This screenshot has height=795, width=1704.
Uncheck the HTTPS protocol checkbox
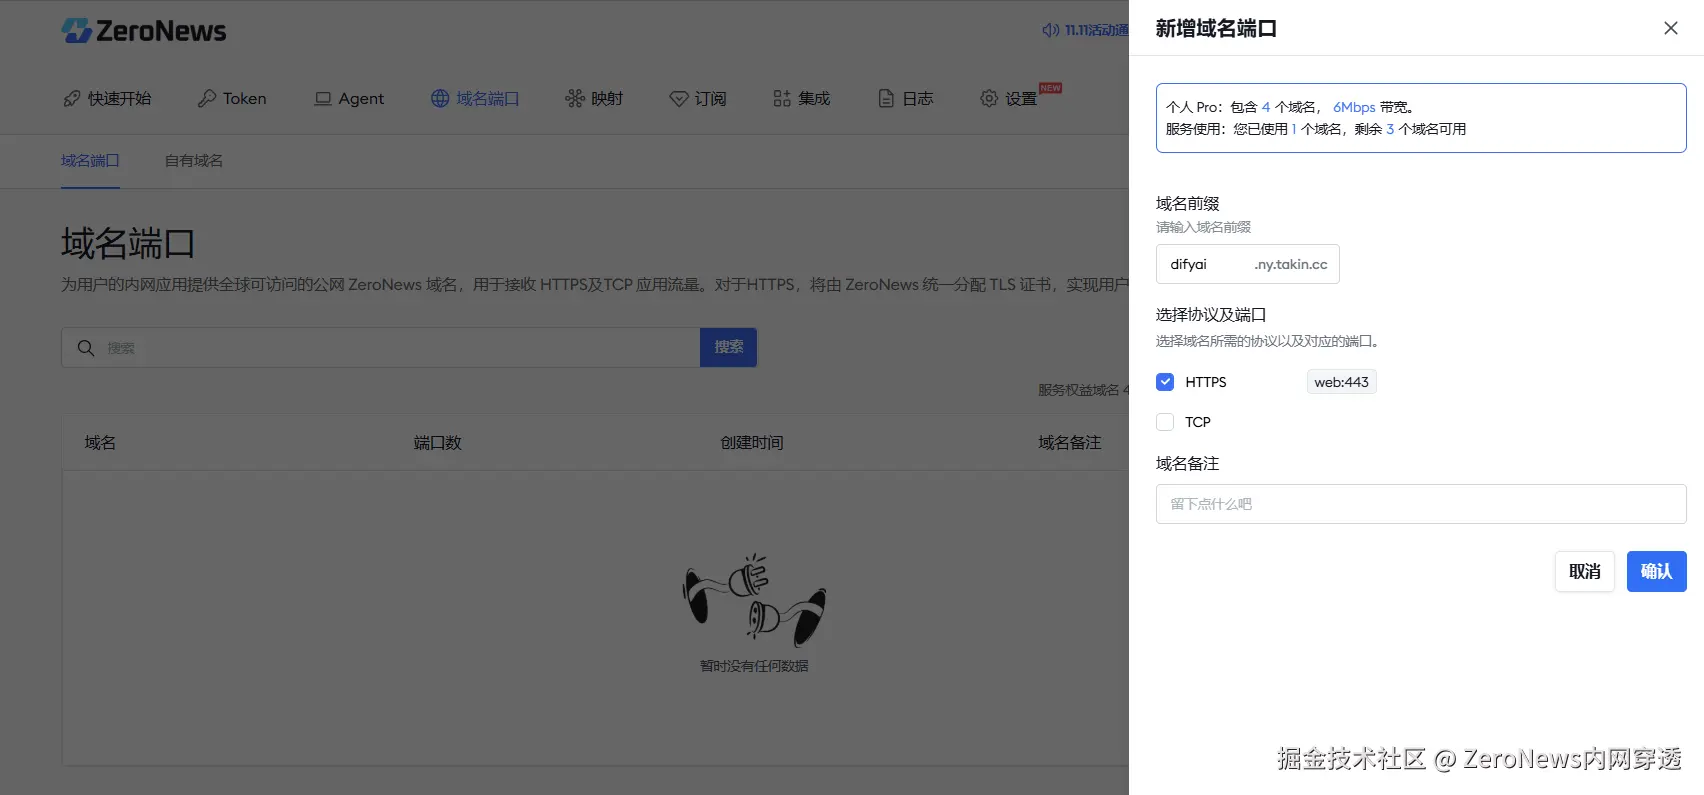pyautogui.click(x=1165, y=382)
